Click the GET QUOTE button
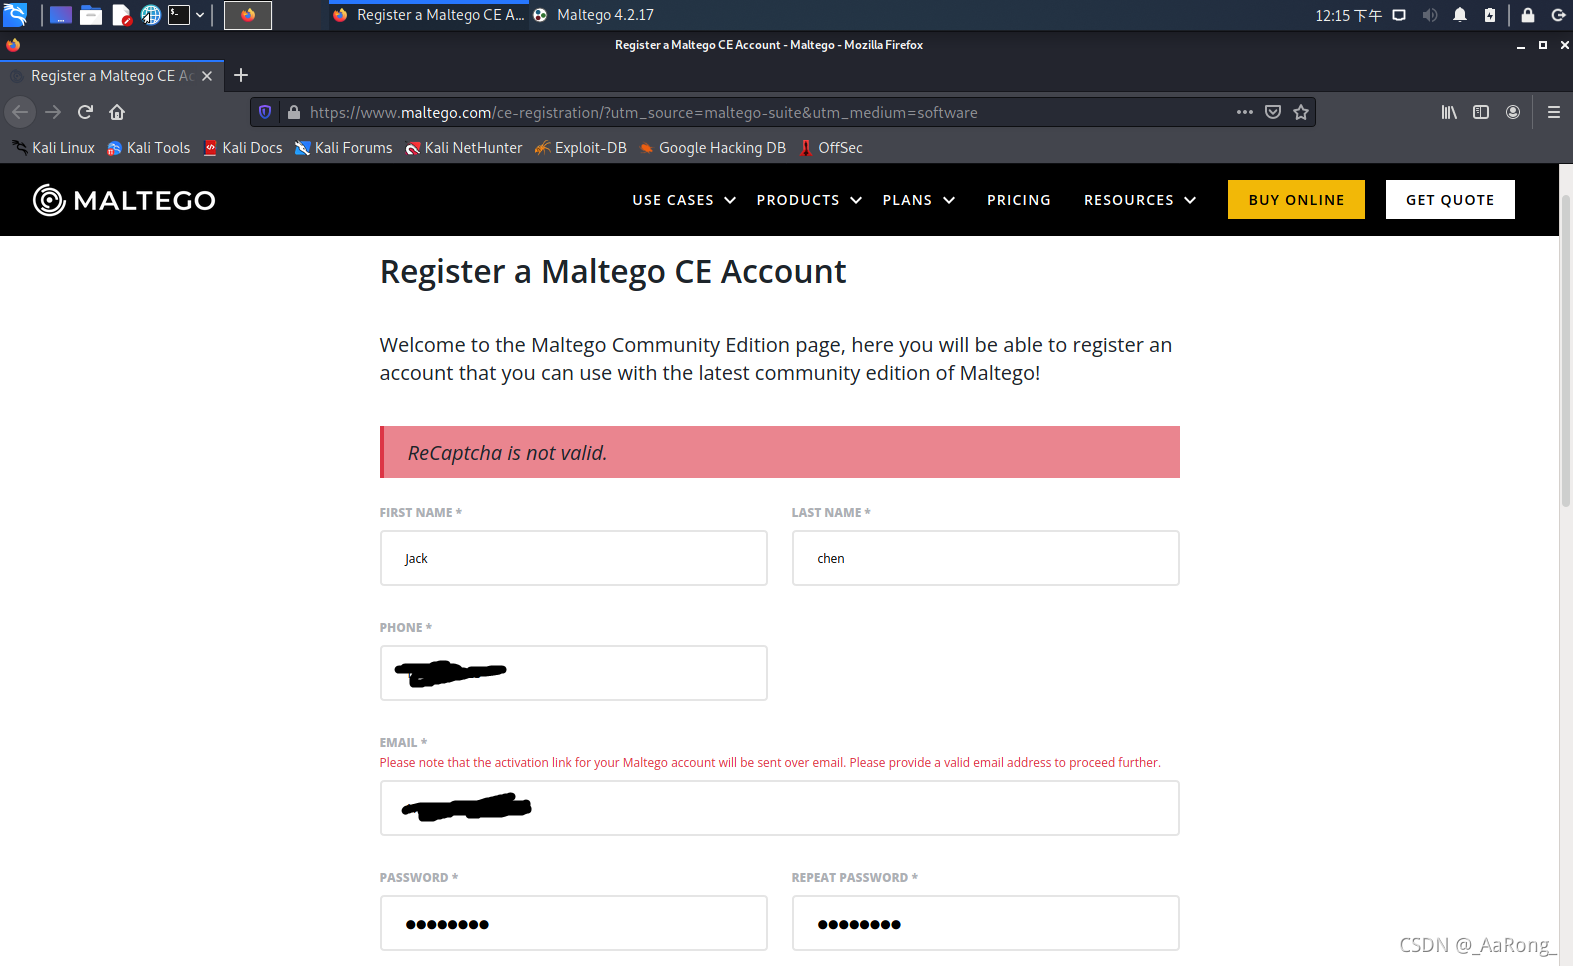 point(1450,200)
